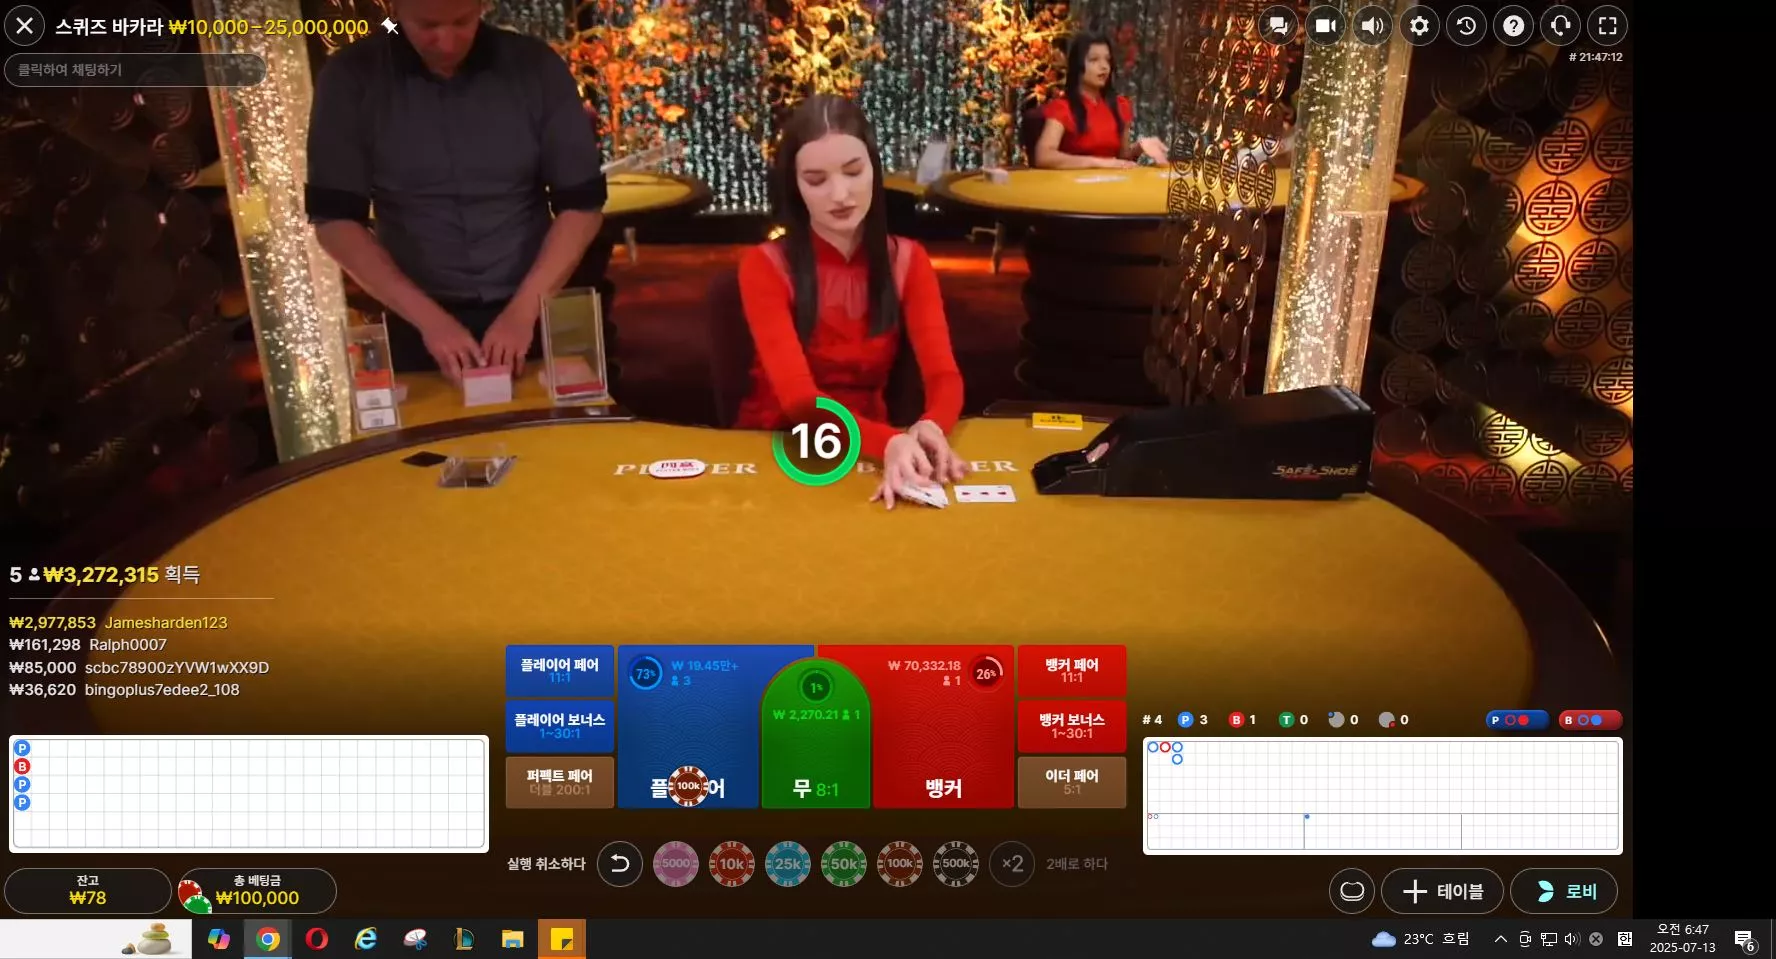Show hidden system tray icons chevron
Screen dimensions: 1776x959
(1500, 939)
